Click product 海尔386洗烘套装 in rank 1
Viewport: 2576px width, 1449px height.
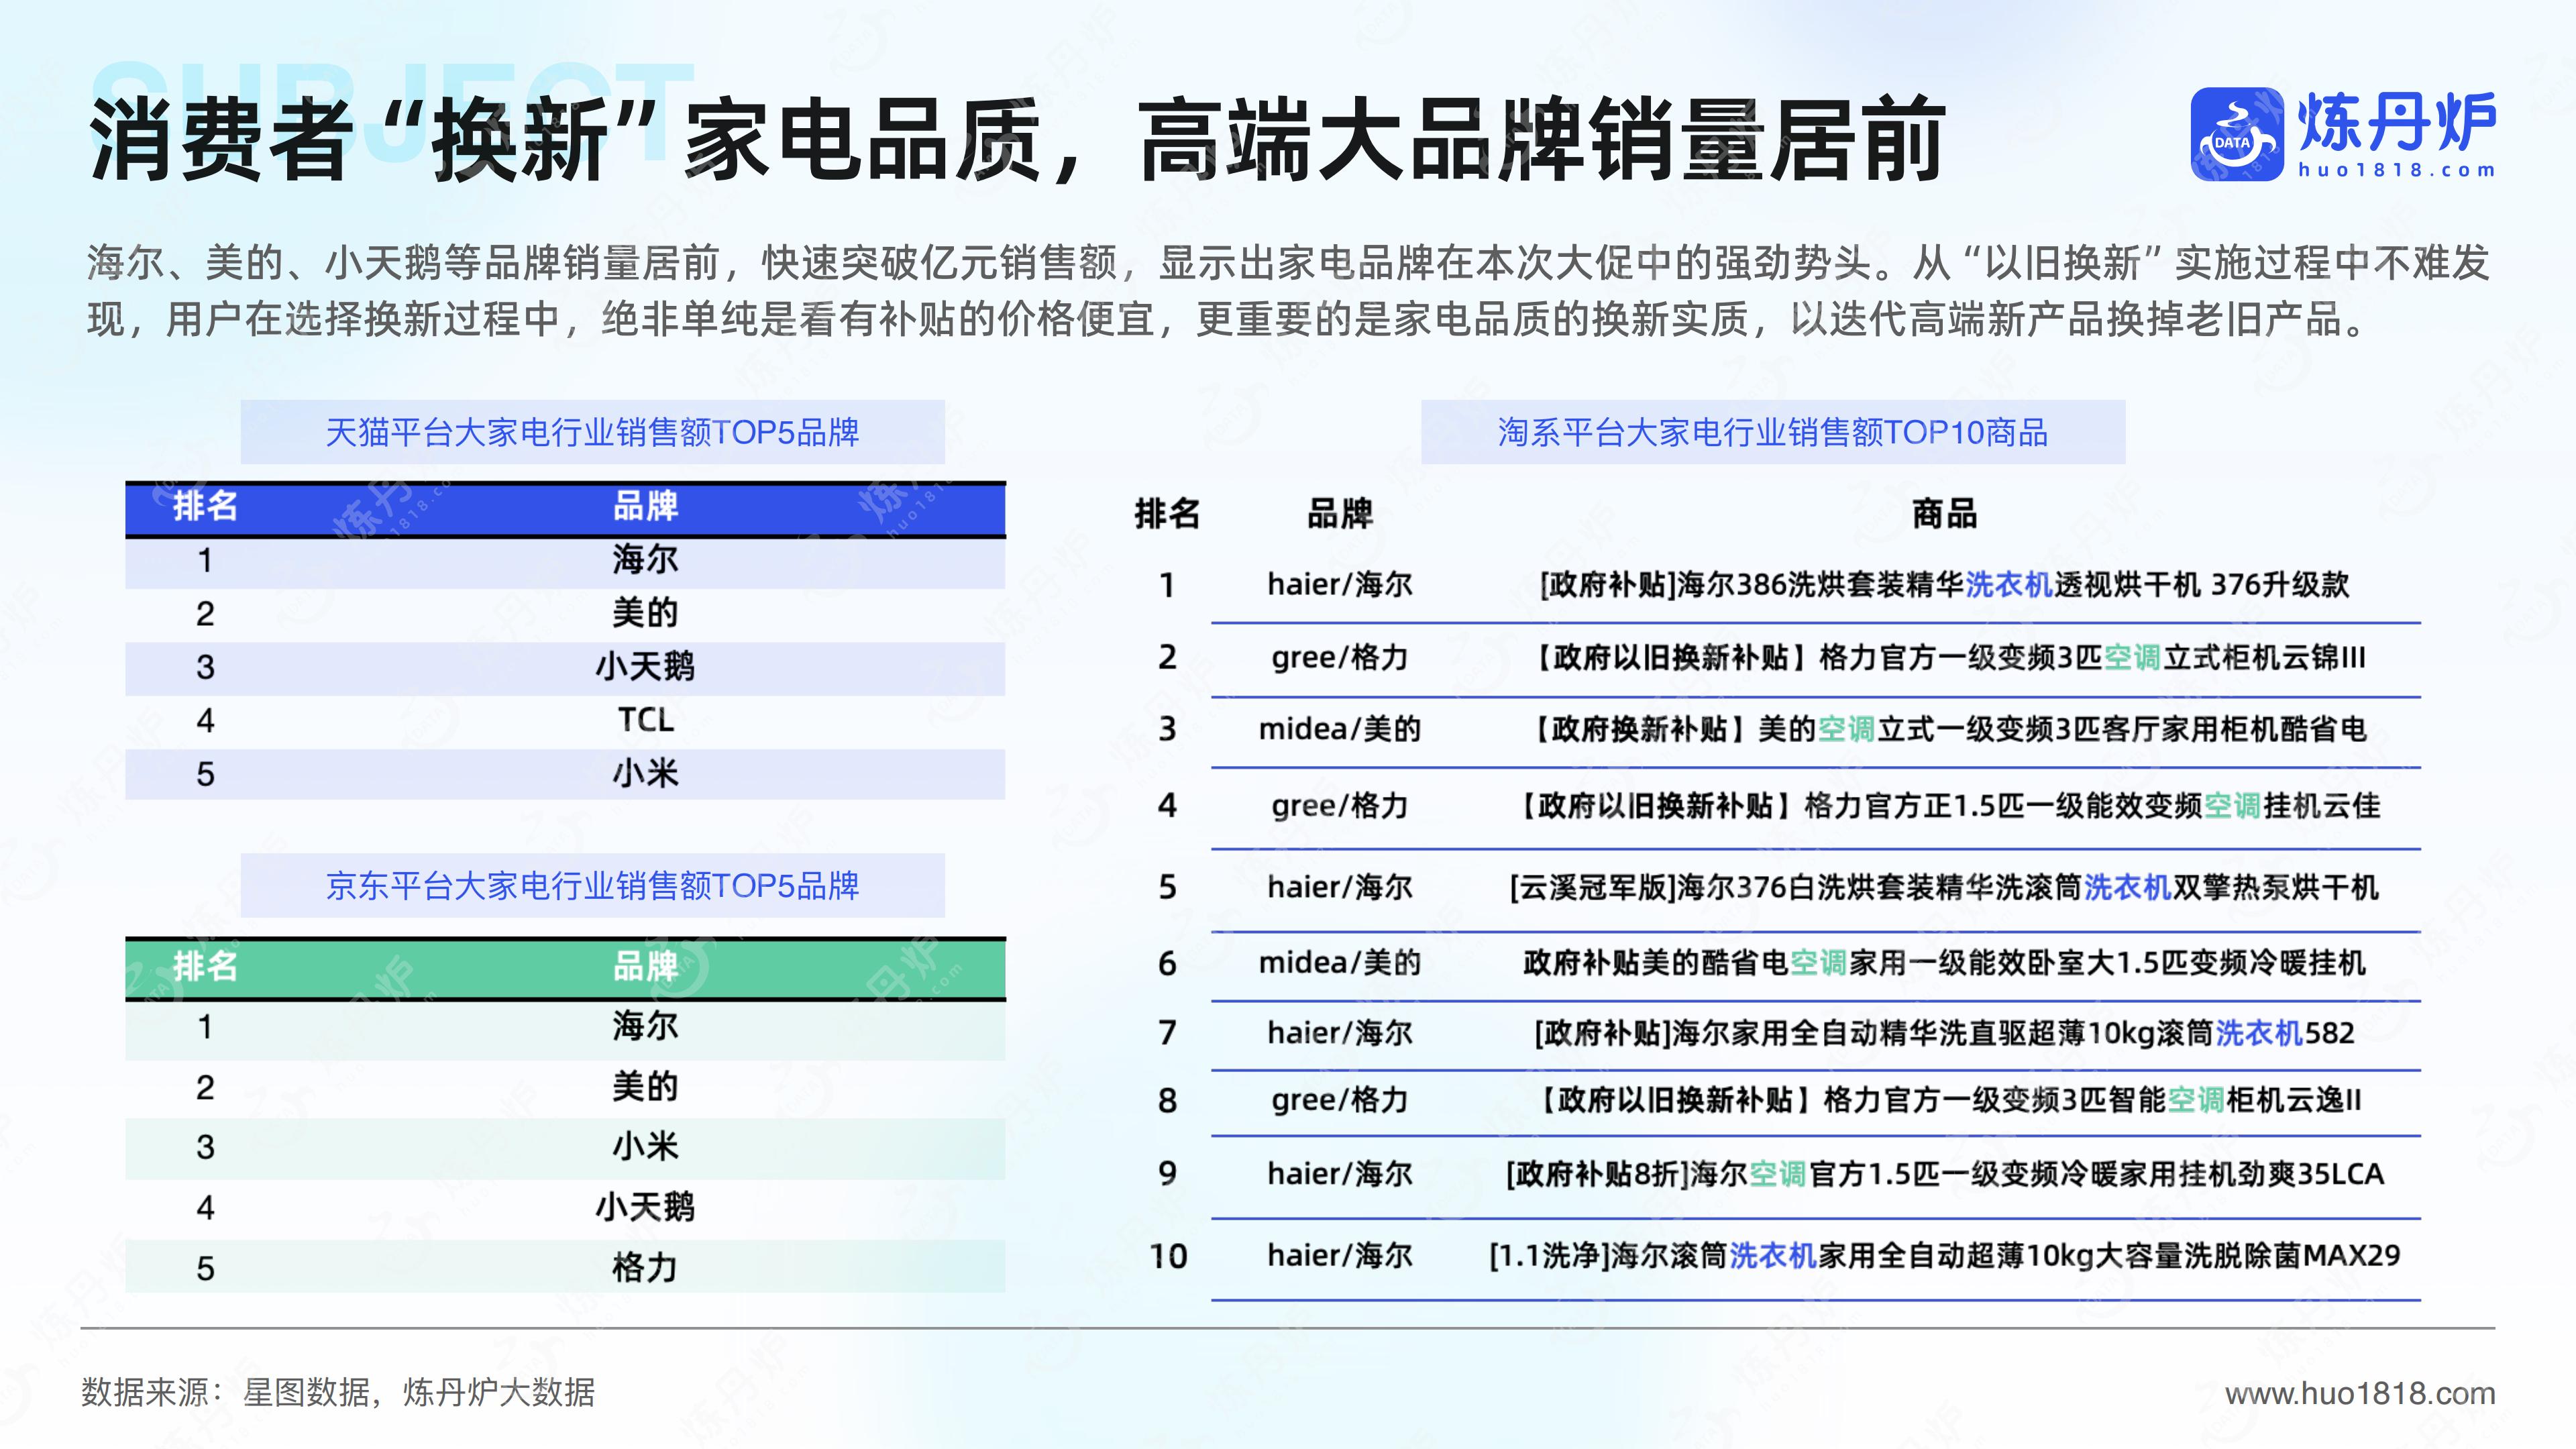click(1944, 584)
